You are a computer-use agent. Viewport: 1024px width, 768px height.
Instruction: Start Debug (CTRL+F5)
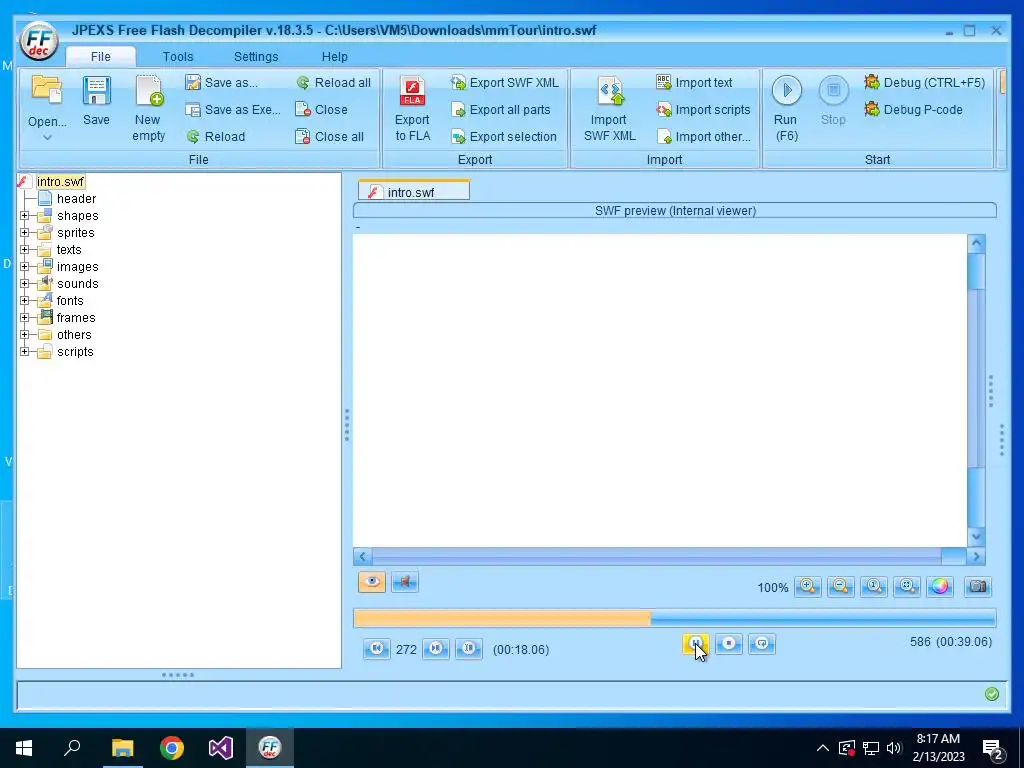click(x=924, y=82)
